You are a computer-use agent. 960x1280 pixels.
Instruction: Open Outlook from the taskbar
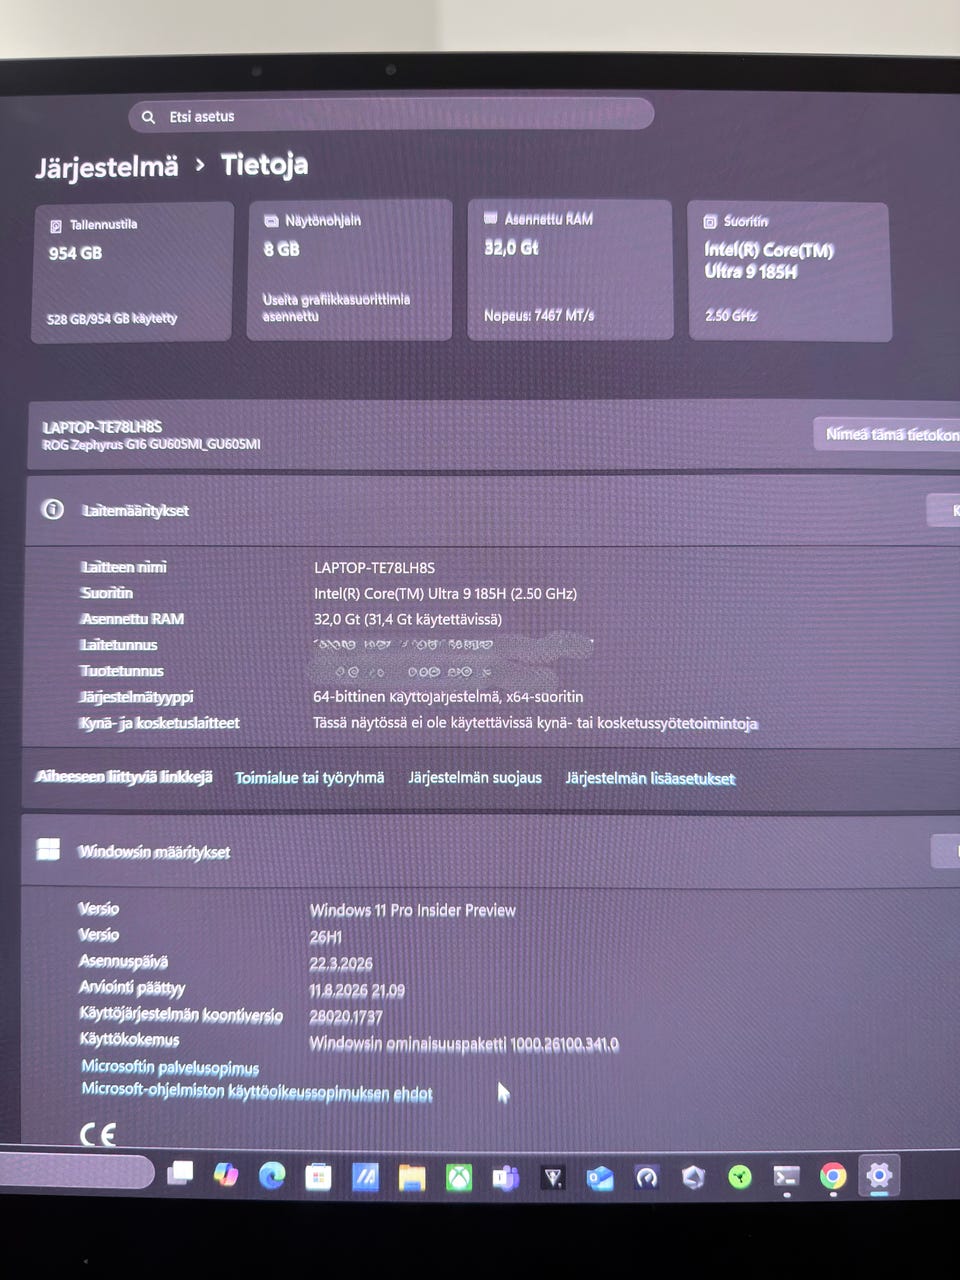[599, 1178]
